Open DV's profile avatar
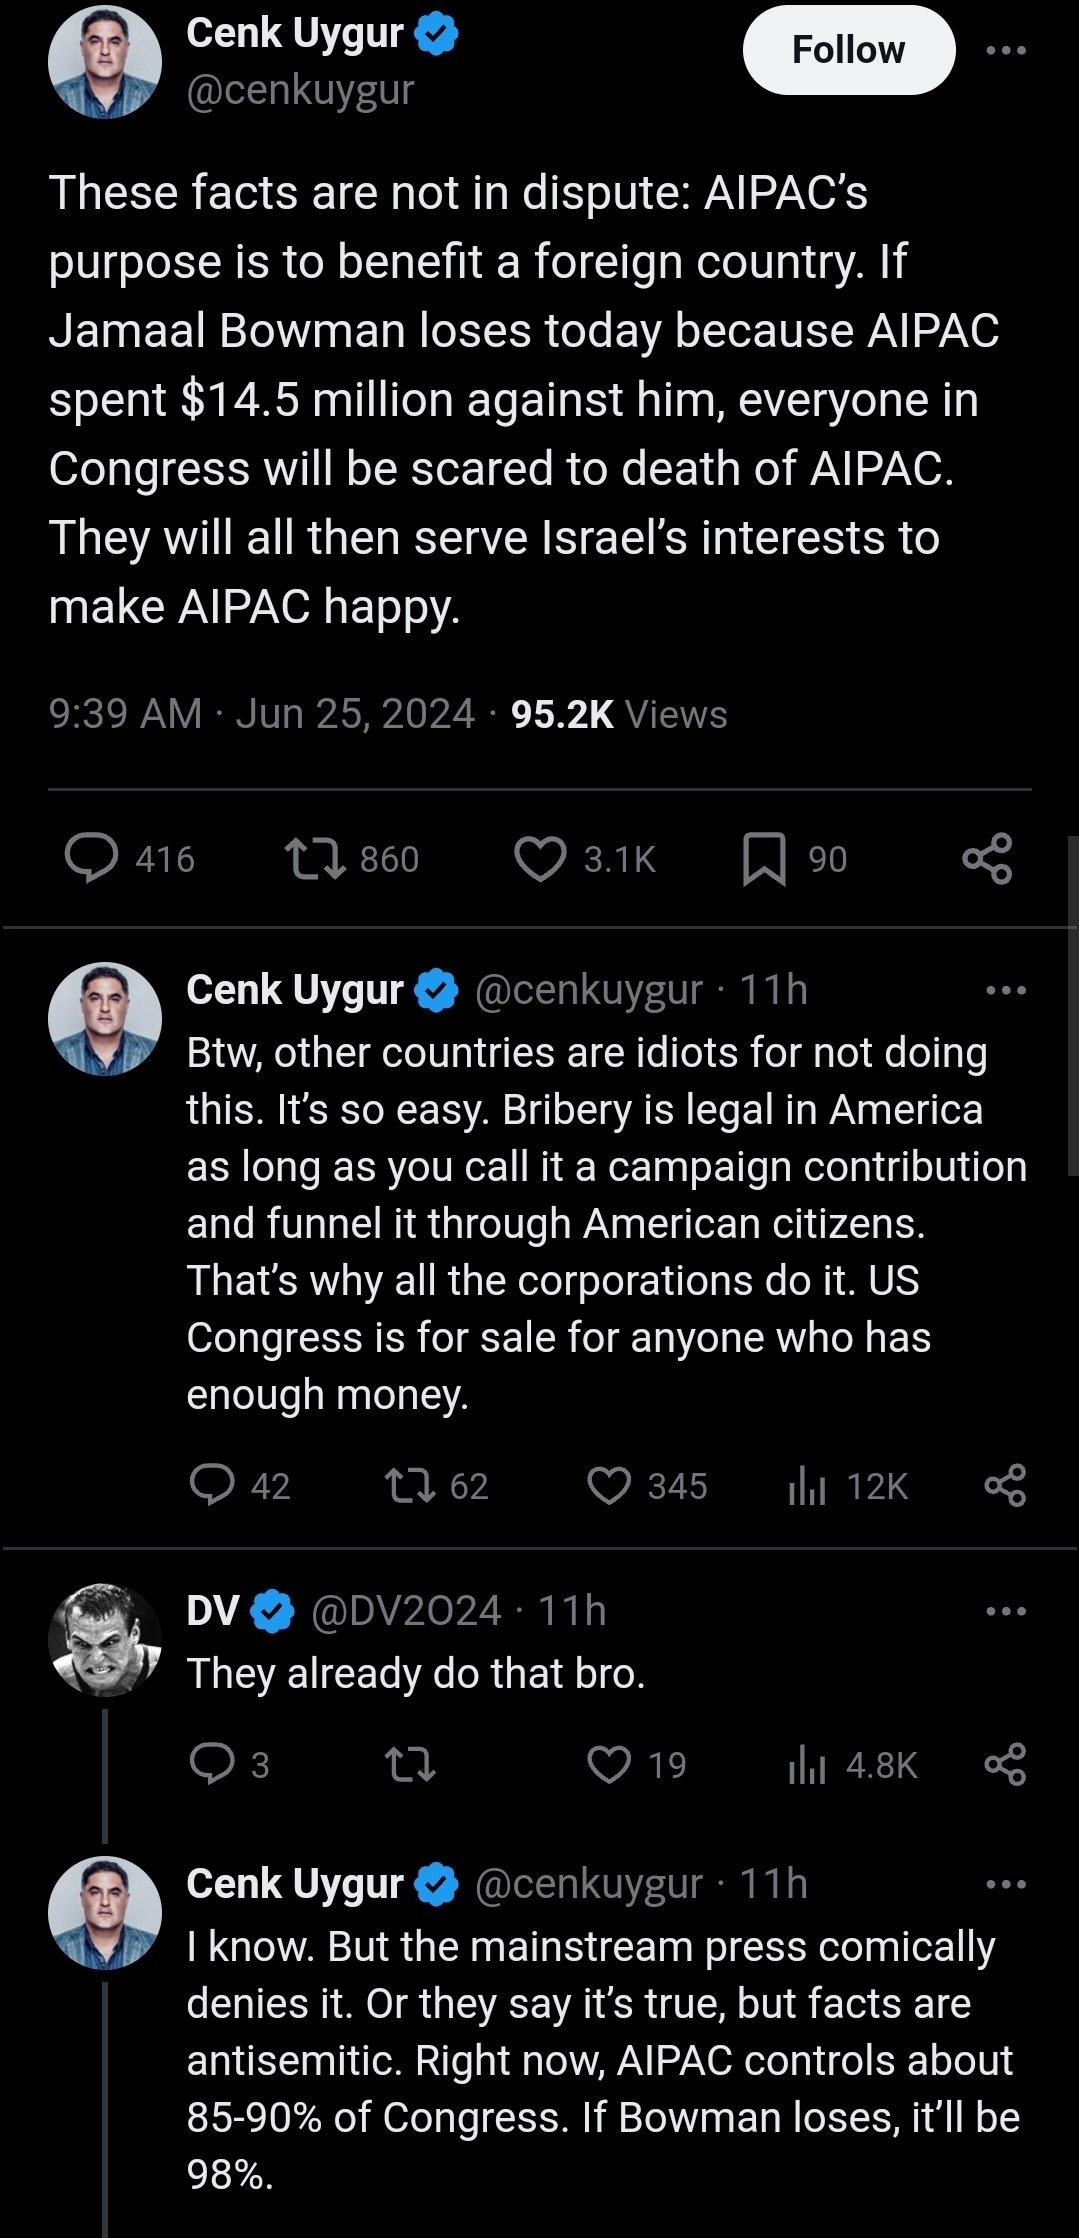 click(x=105, y=1640)
